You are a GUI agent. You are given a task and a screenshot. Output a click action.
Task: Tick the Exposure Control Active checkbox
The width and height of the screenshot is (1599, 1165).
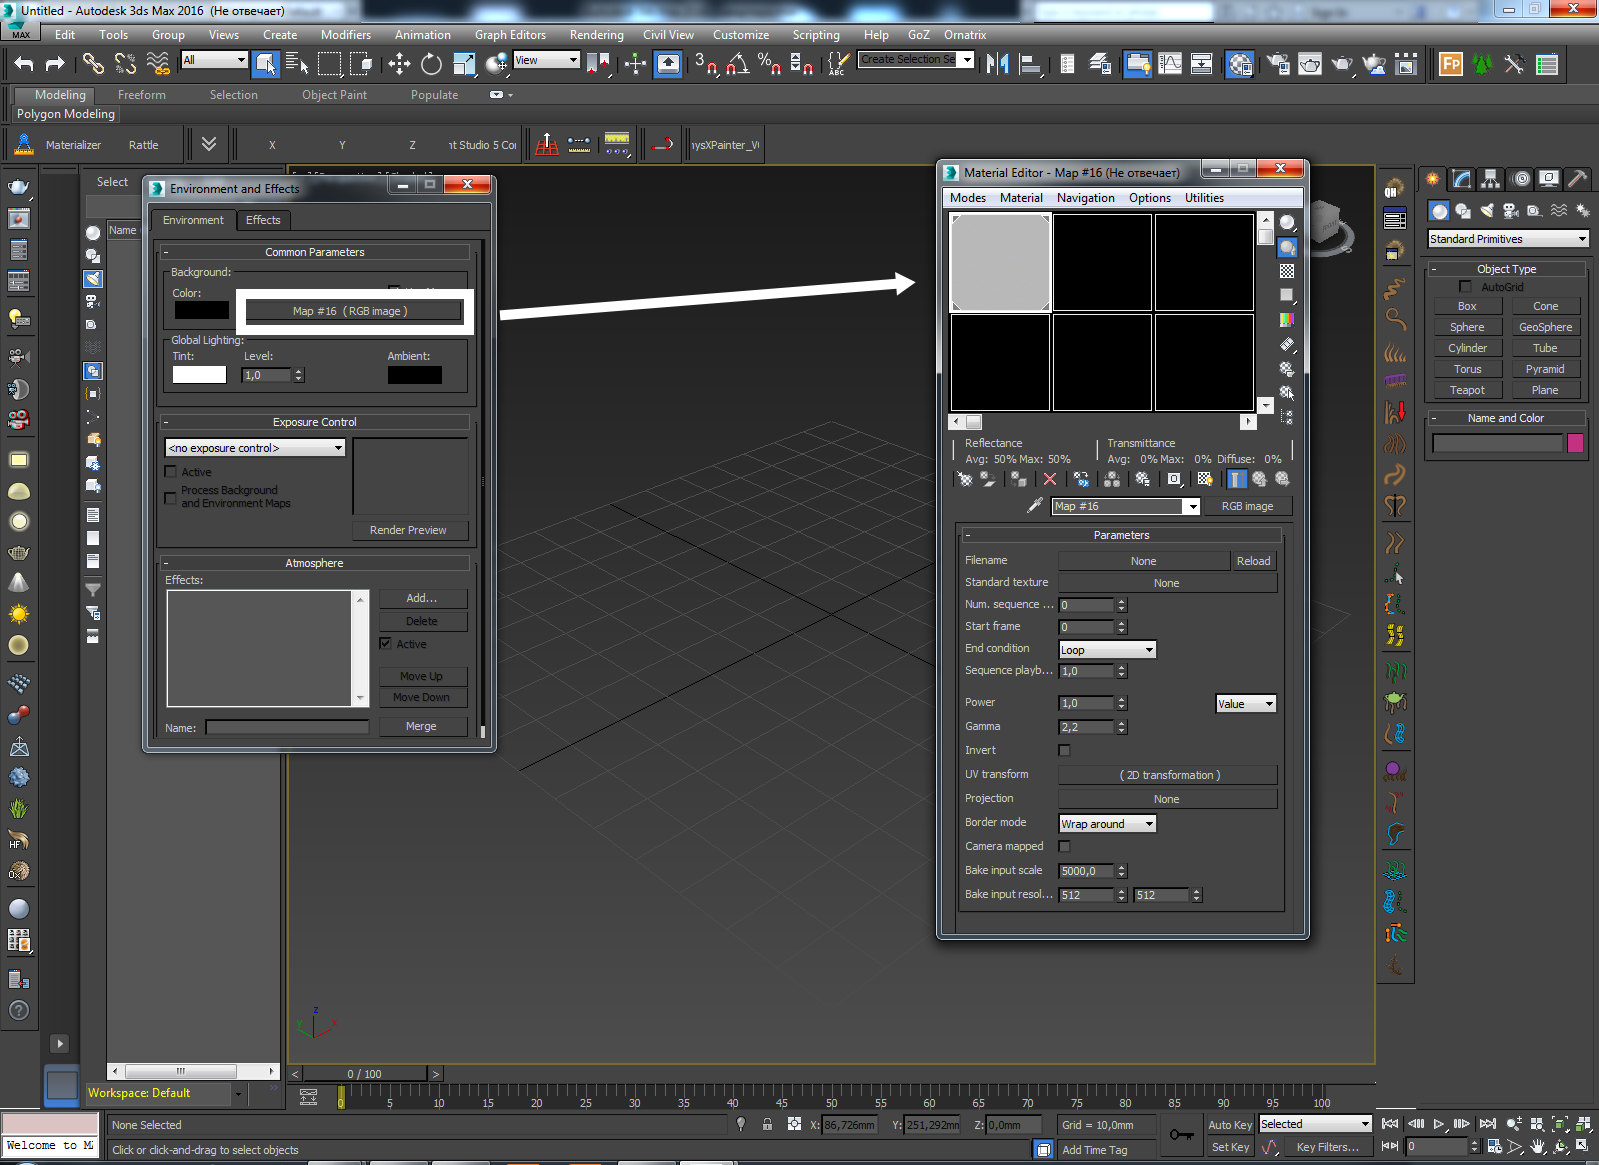point(171,472)
